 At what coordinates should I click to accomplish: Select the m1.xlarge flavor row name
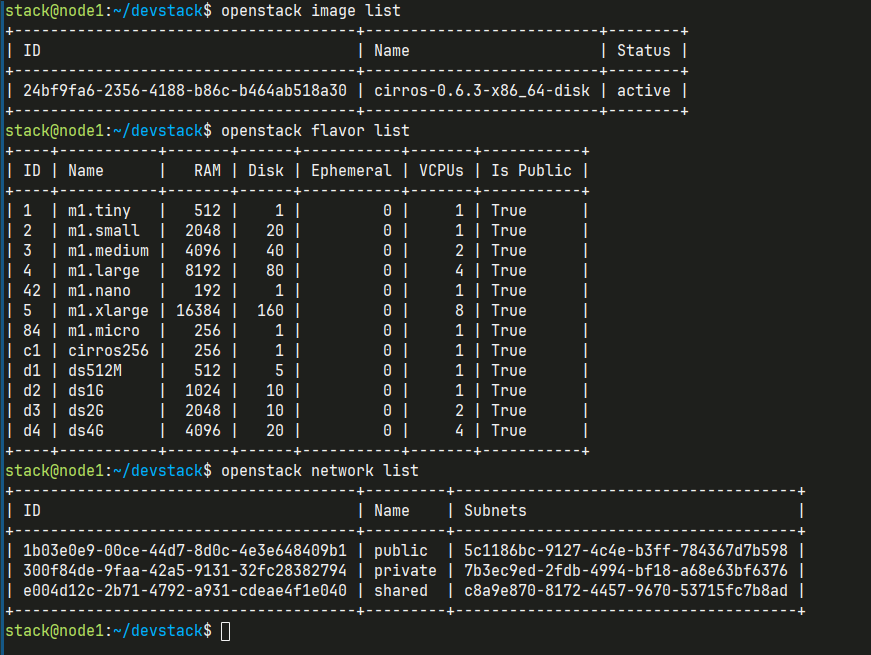click(108, 311)
